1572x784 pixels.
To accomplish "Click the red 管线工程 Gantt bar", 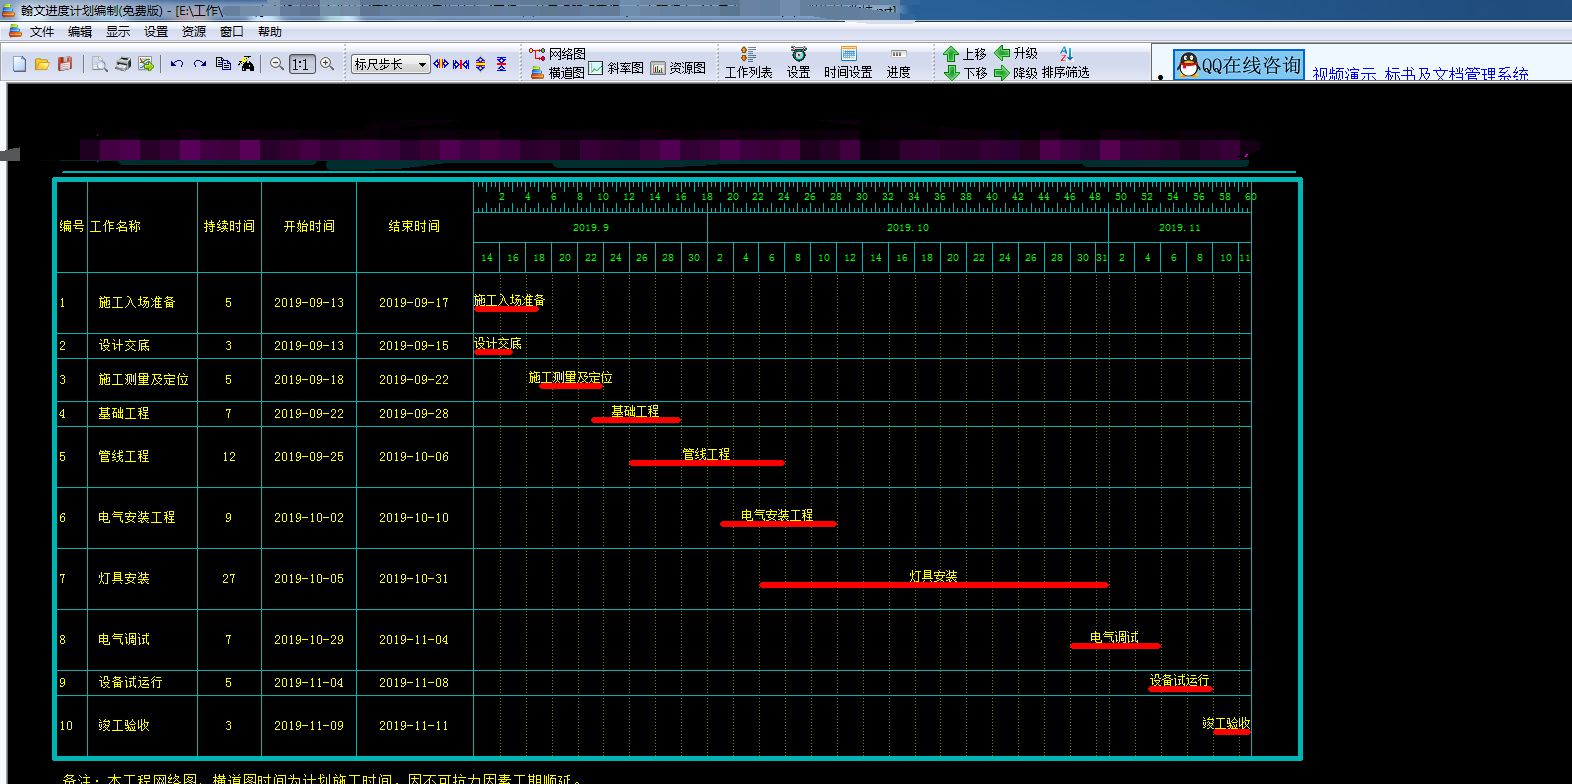I will (706, 463).
